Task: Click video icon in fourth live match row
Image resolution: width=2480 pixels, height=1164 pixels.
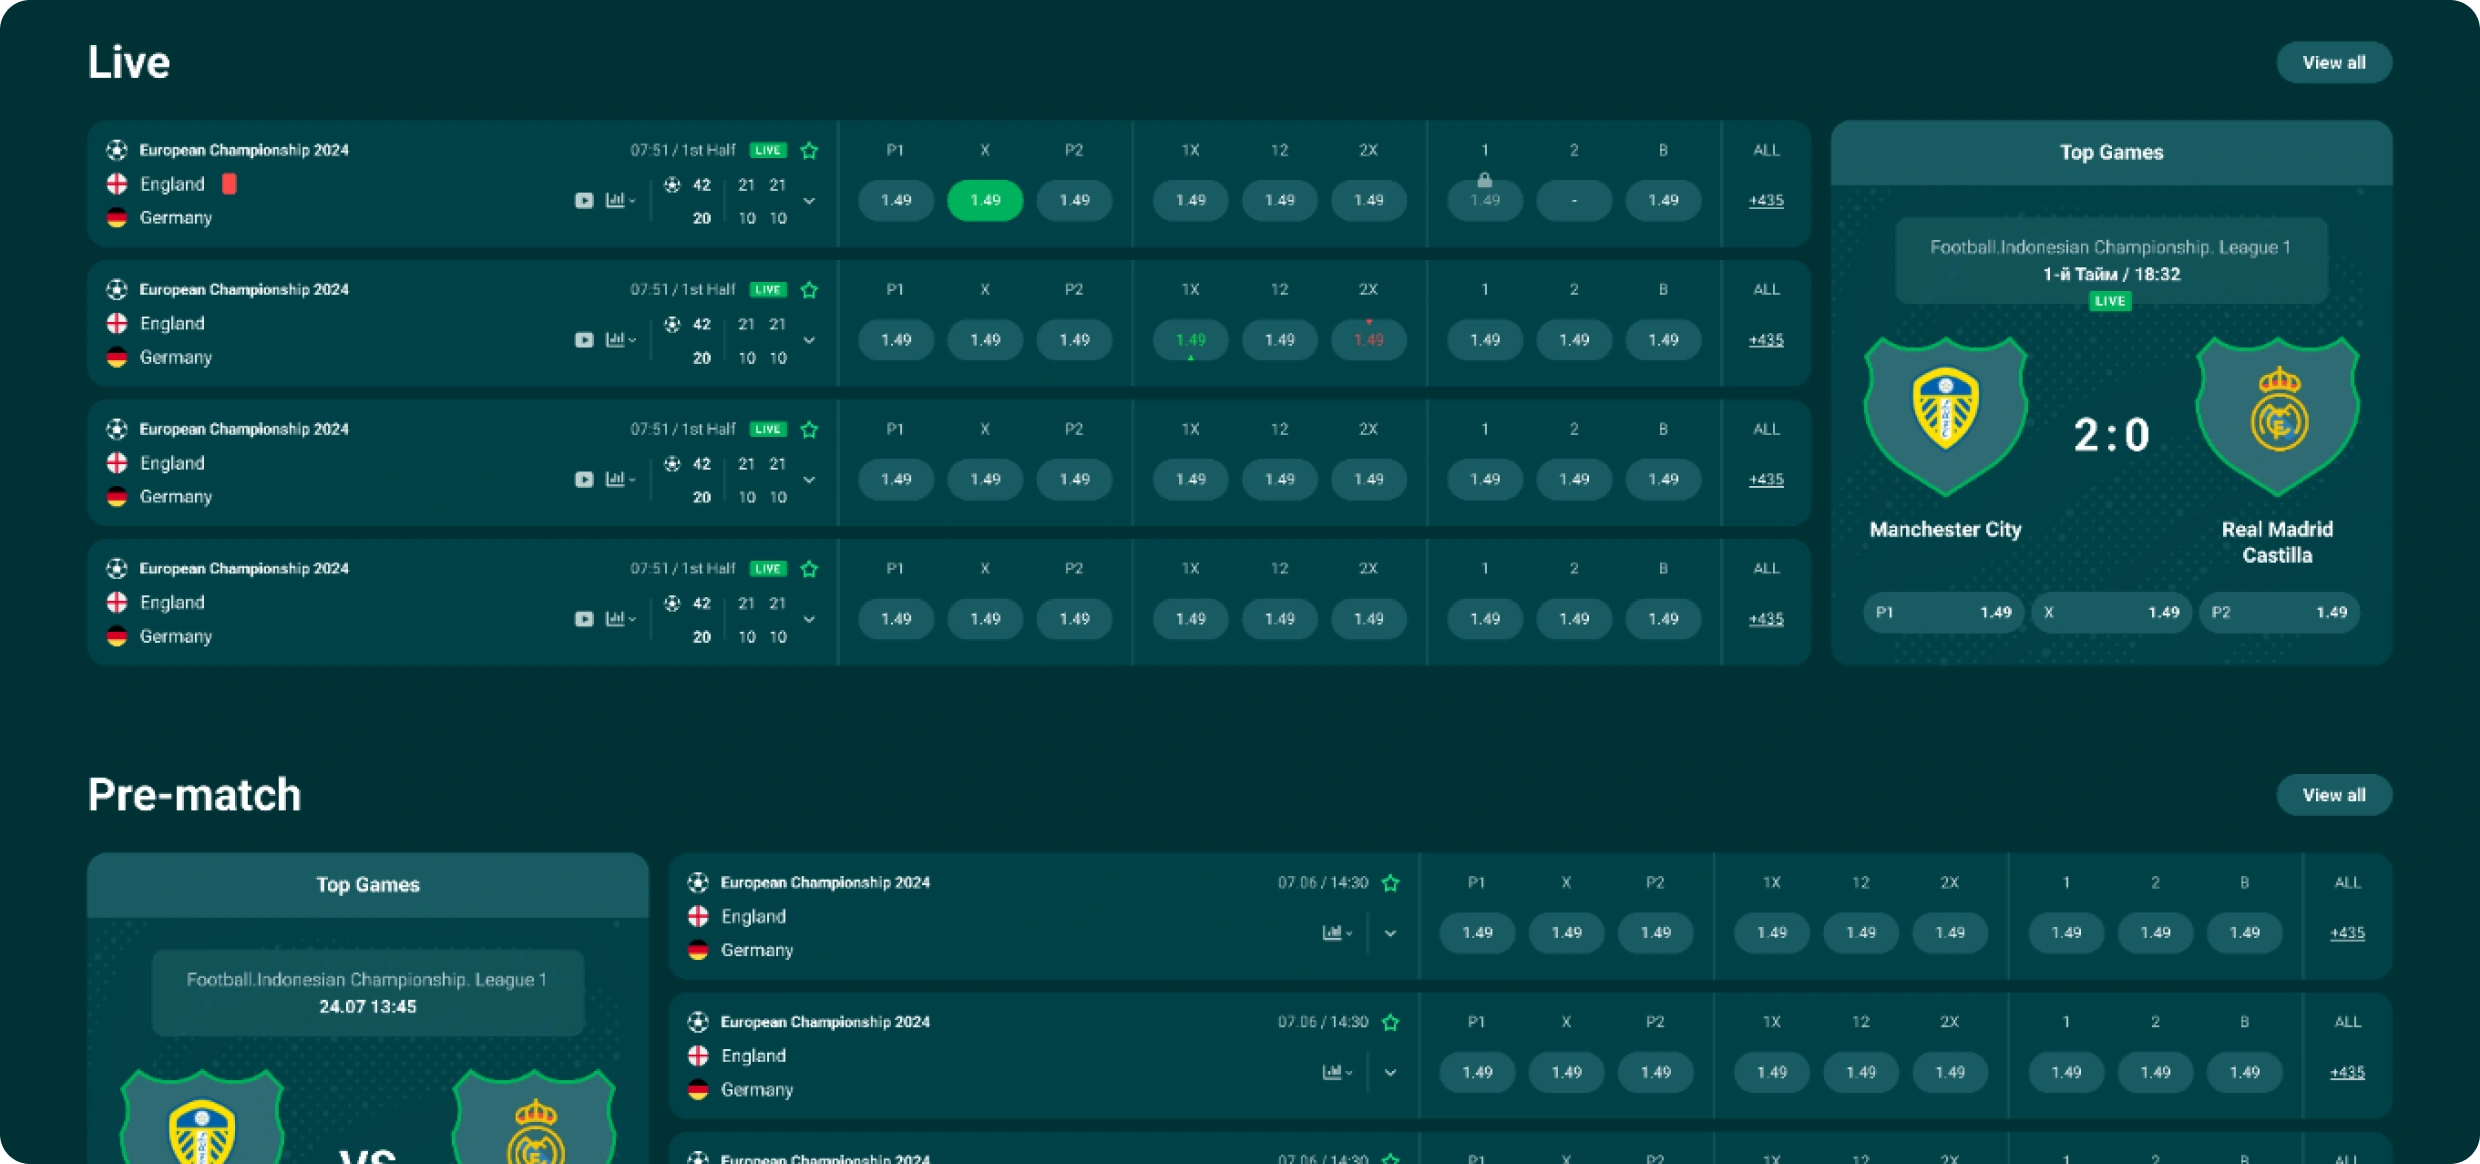Action: pos(584,619)
